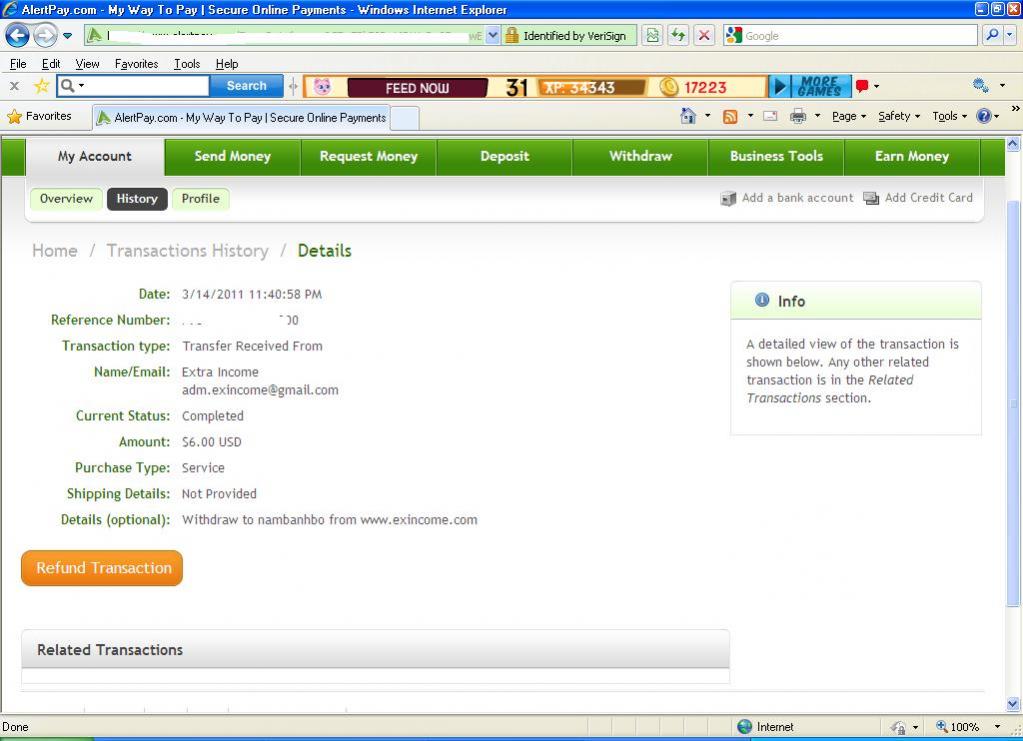Click the Related Transactions section header
Image resolution: width=1023 pixels, height=741 pixels.
tap(375, 650)
